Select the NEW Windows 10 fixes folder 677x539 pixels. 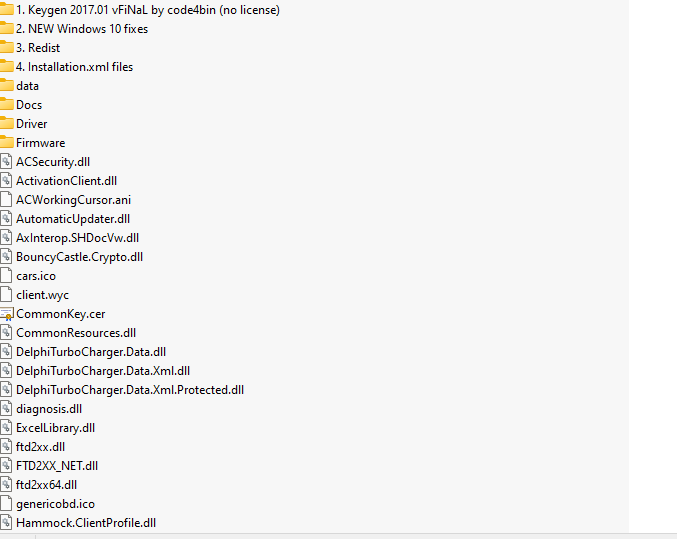tap(82, 29)
